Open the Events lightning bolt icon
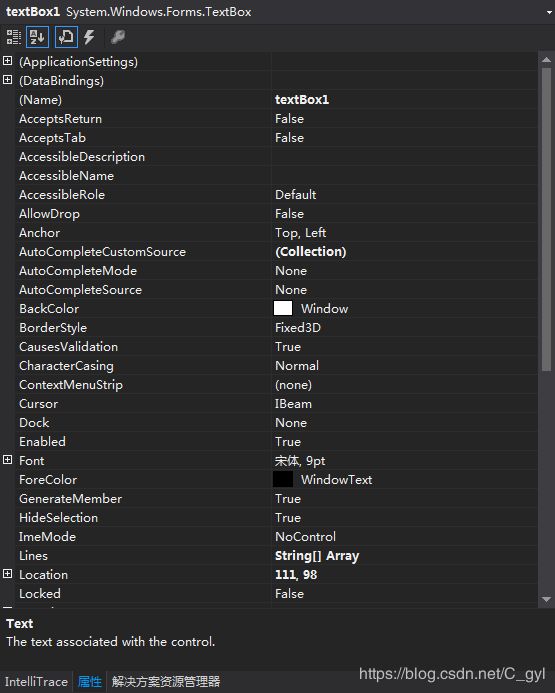 coord(90,37)
